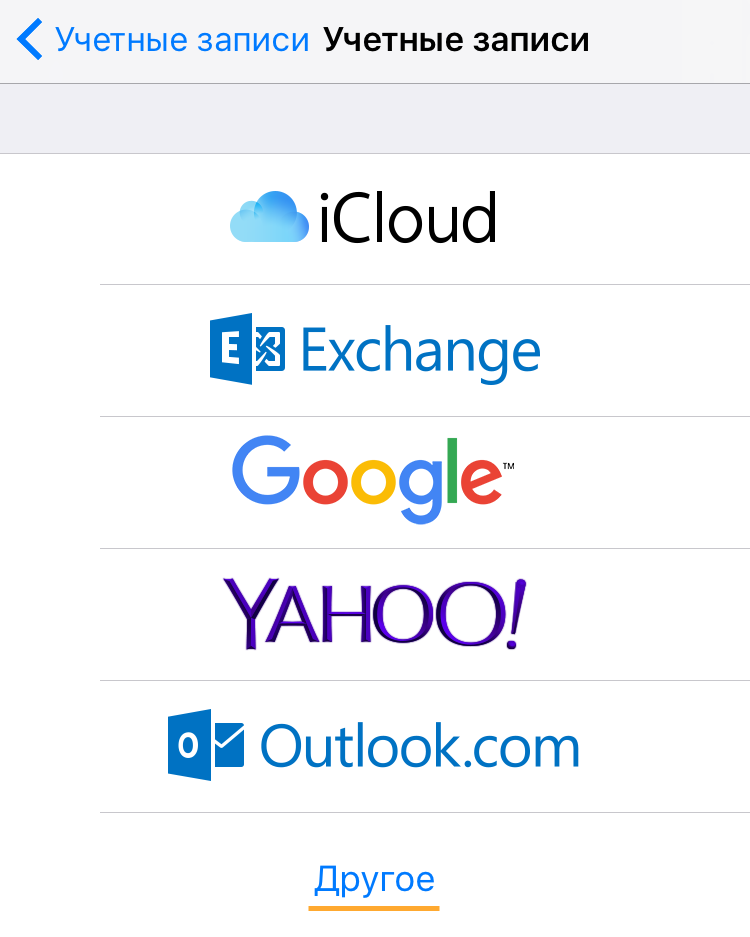
Task: Tap the Outlook envelope icon
Action: coord(206,745)
